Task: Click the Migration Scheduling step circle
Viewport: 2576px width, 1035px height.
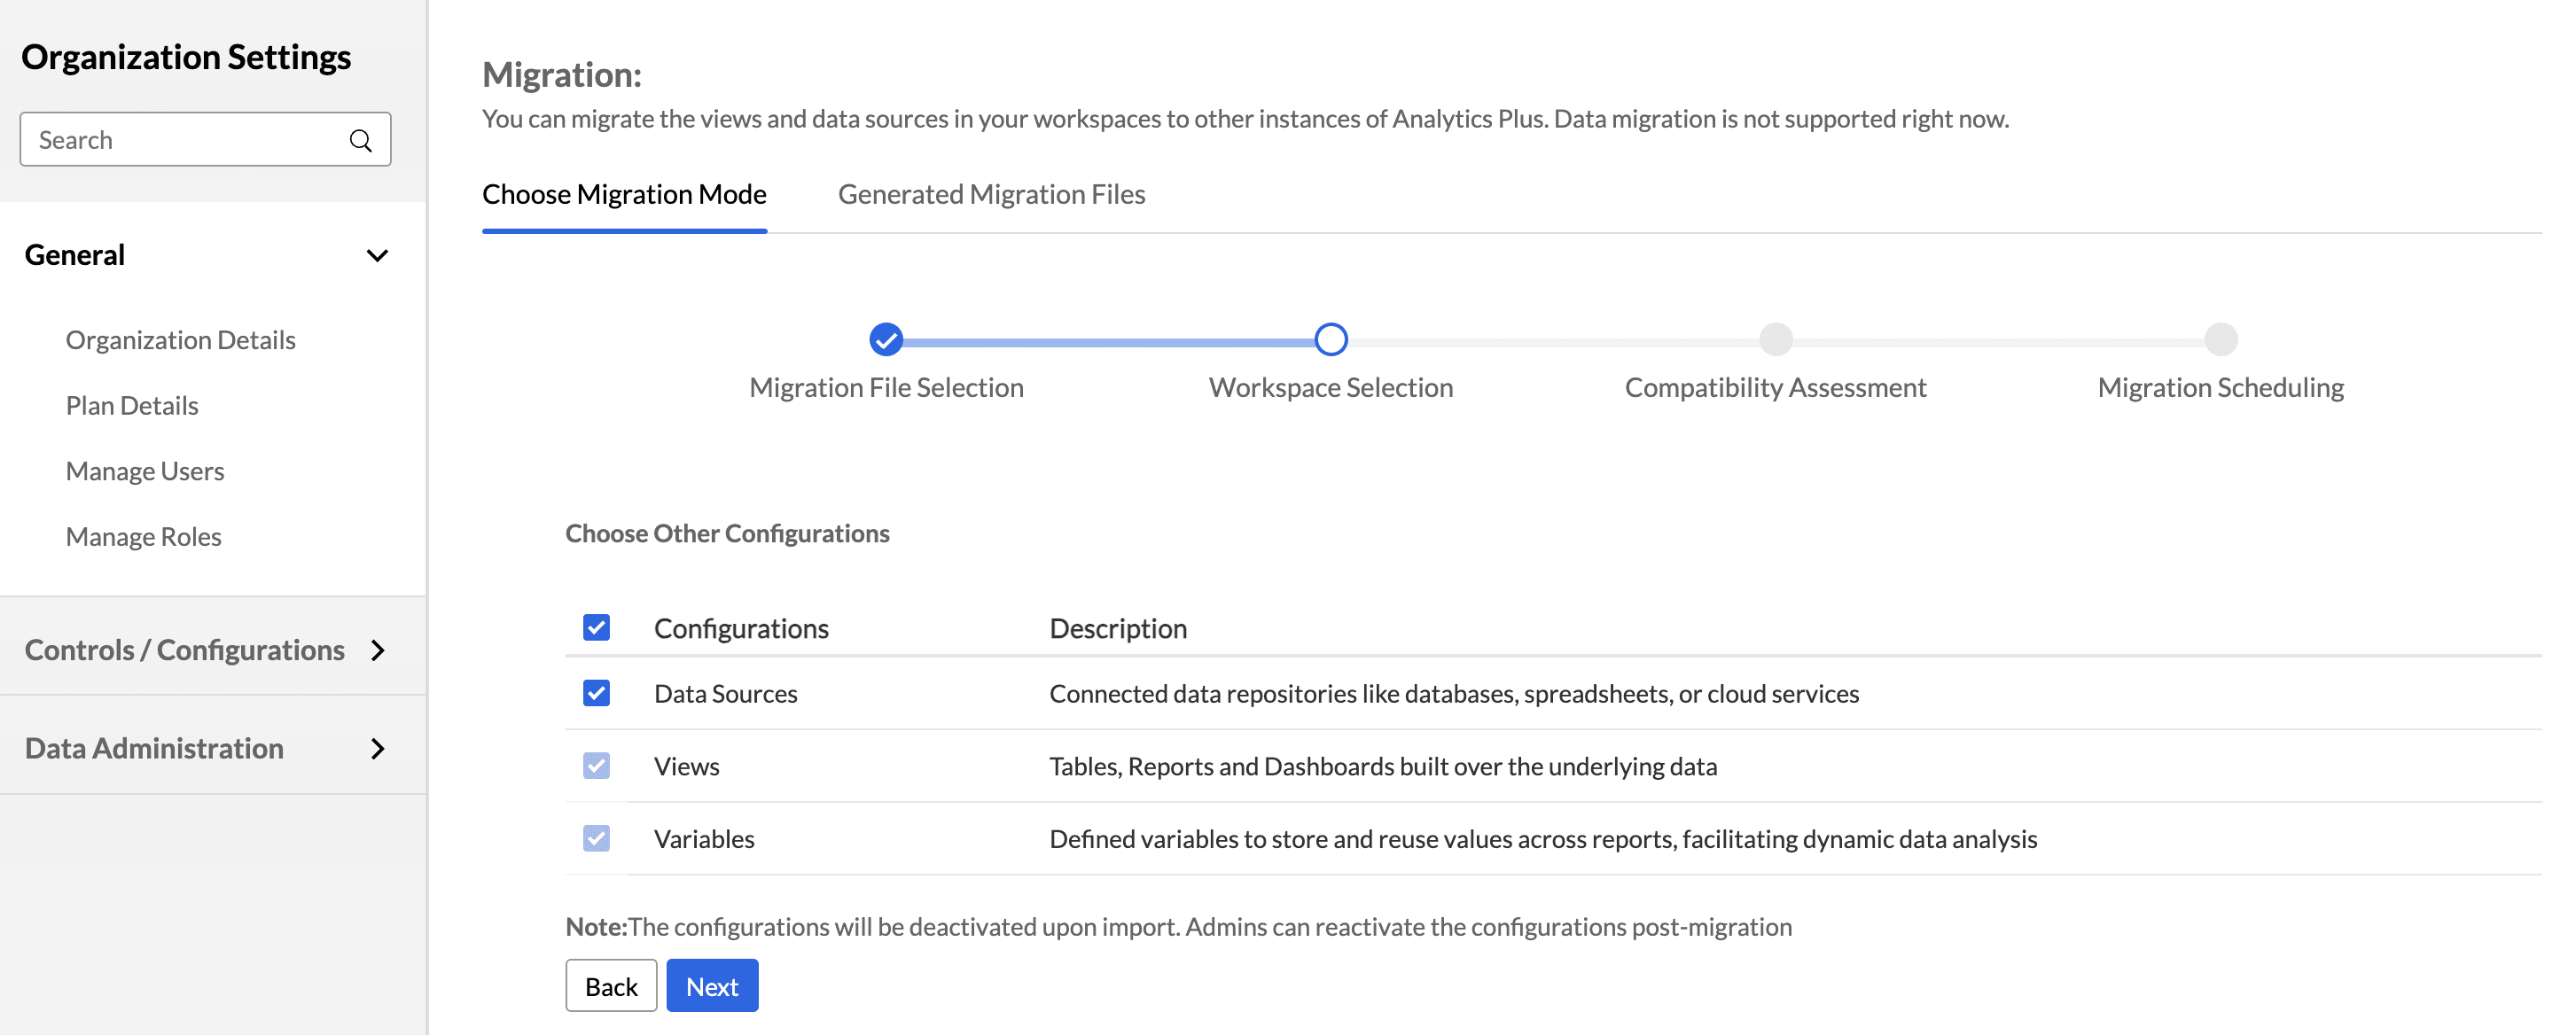Action: [x=2220, y=340]
